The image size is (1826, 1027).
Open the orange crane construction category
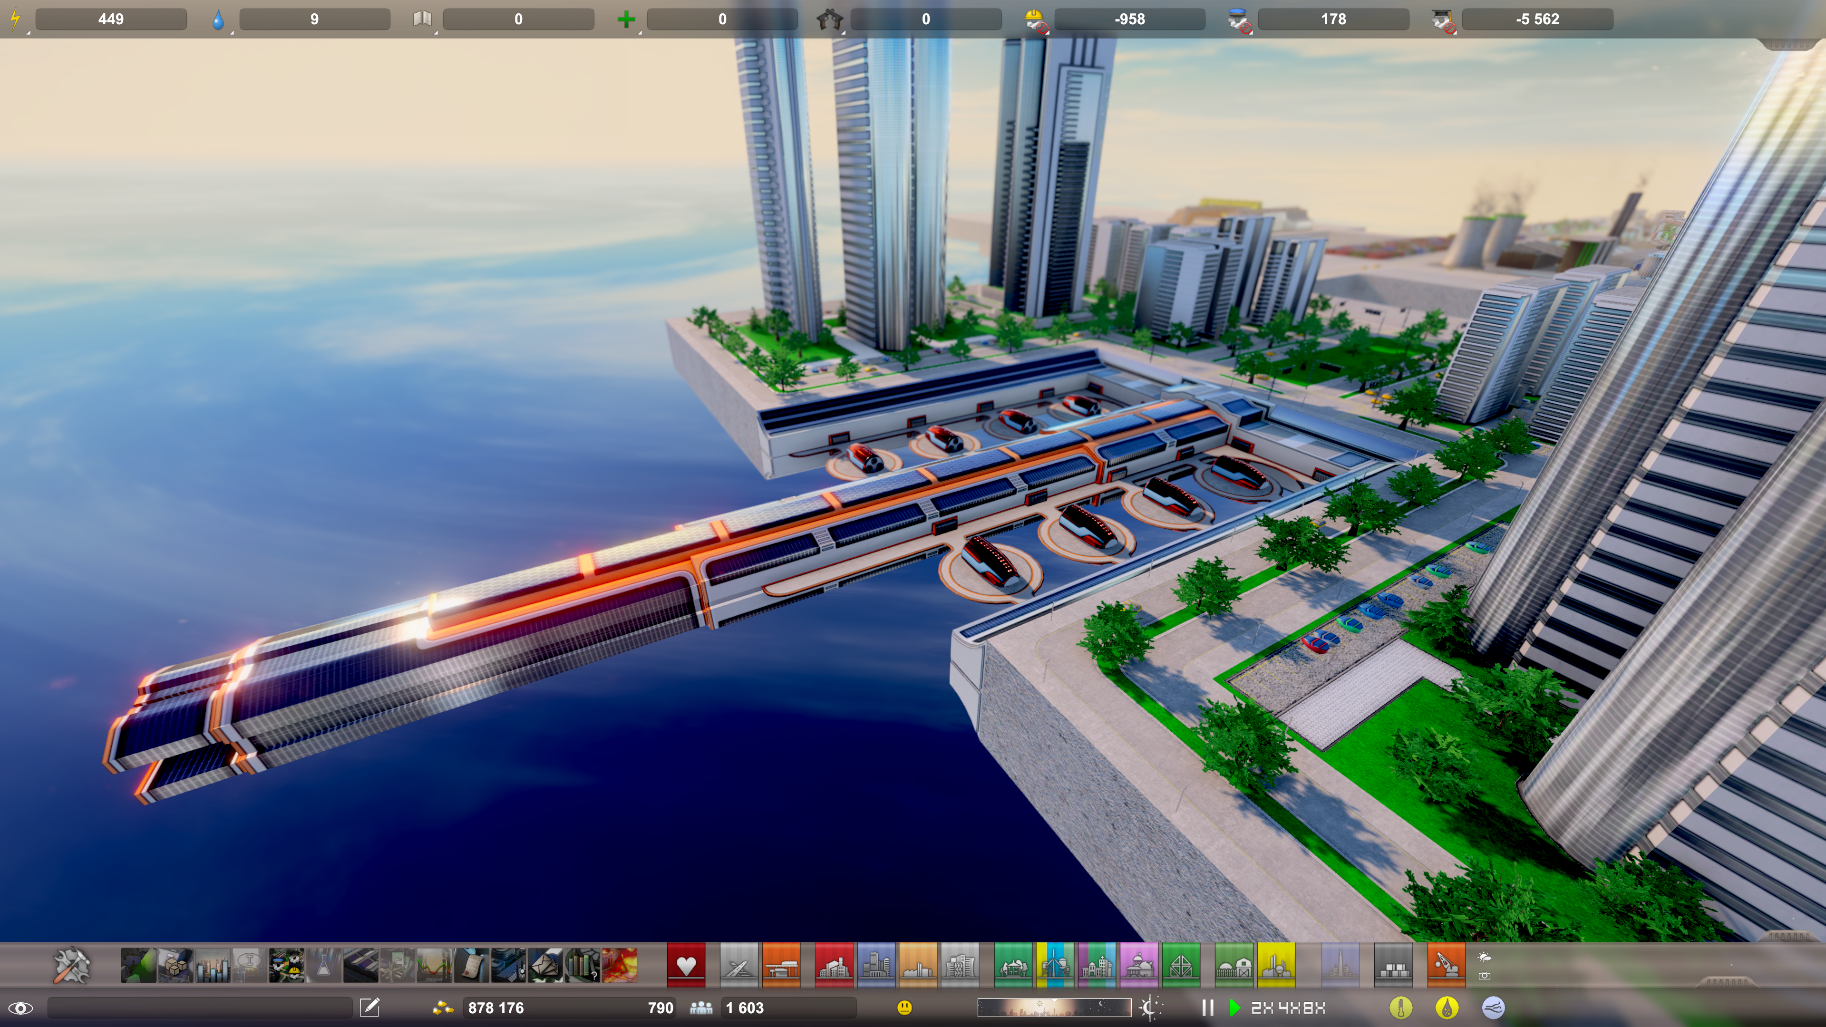point(1445,966)
